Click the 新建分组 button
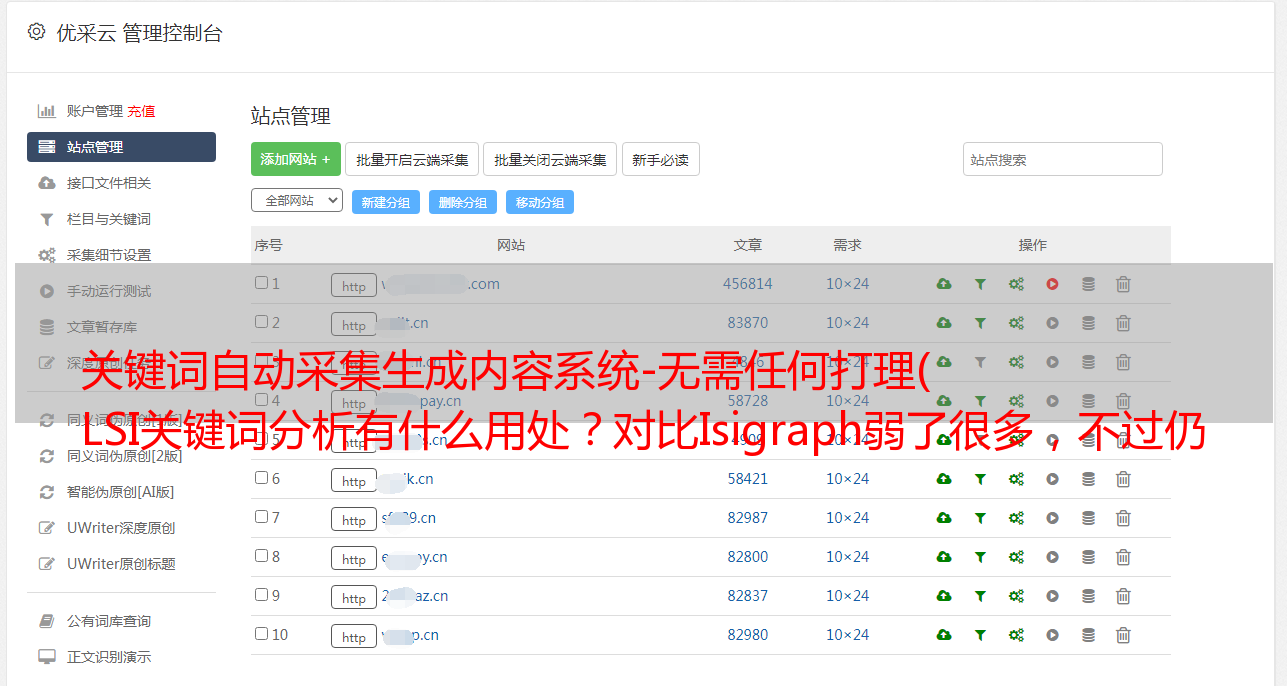The image size is (1287, 686). [x=386, y=202]
